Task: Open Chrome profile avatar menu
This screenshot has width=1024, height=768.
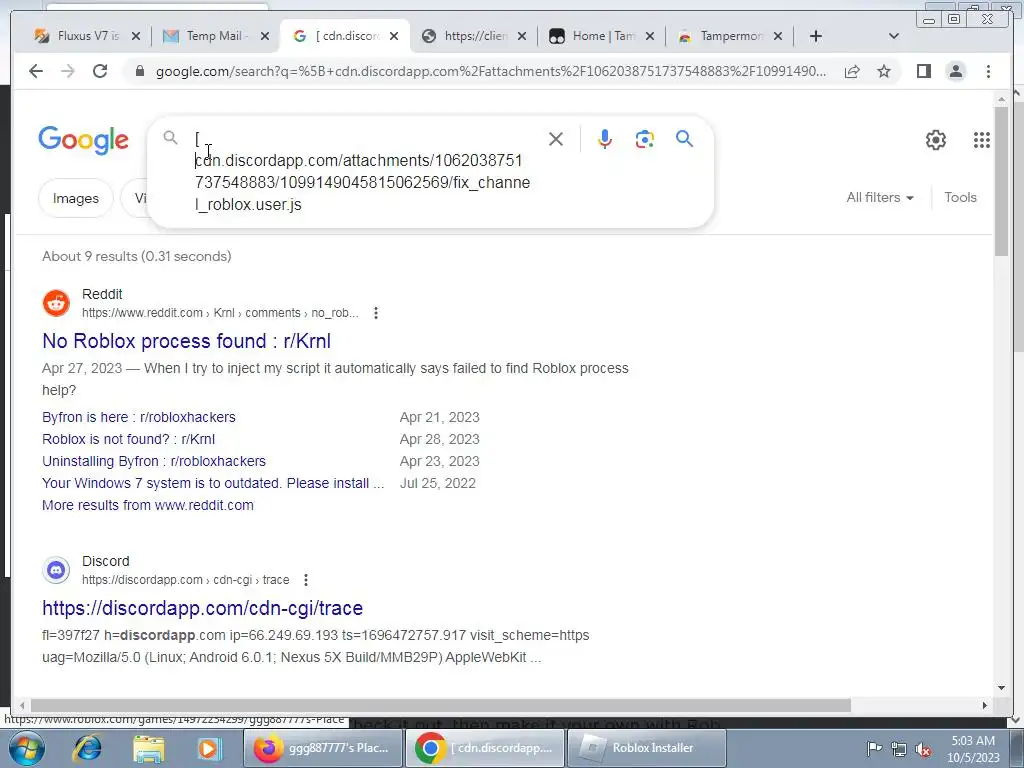Action: [955, 71]
